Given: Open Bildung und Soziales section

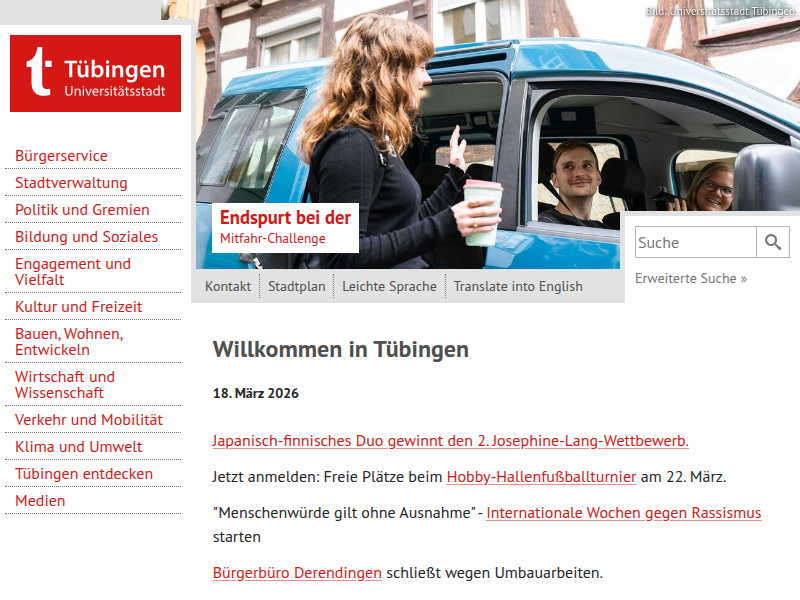Looking at the screenshot, I should 86,237.
